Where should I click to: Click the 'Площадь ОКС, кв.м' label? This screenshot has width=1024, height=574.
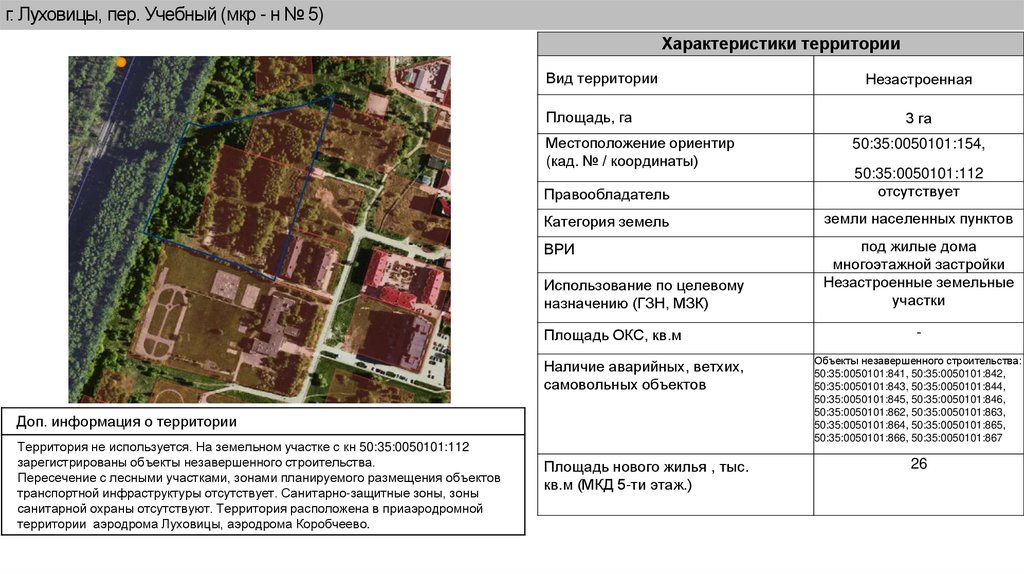click(612, 336)
